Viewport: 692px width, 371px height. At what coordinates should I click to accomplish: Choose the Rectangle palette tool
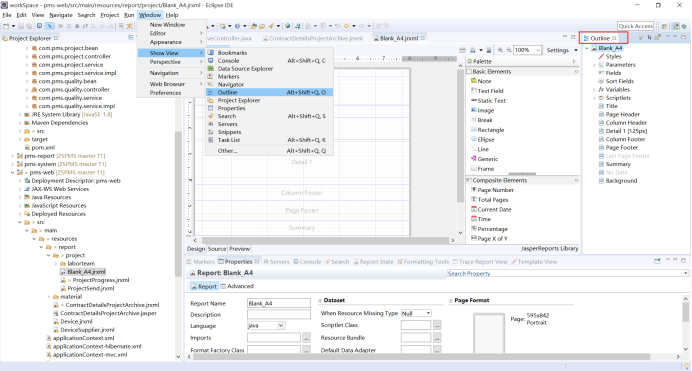tap(487, 130)
